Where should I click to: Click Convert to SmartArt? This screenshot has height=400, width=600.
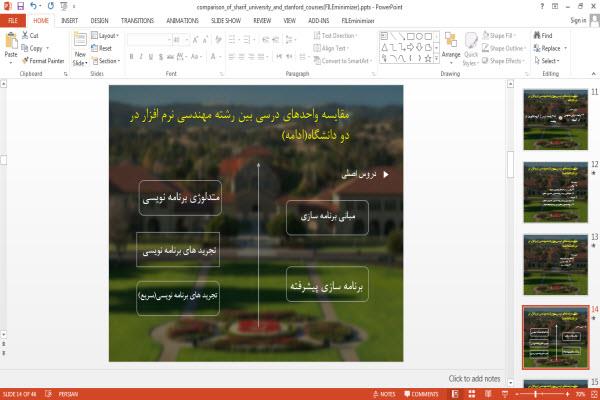tap(343, 61)
